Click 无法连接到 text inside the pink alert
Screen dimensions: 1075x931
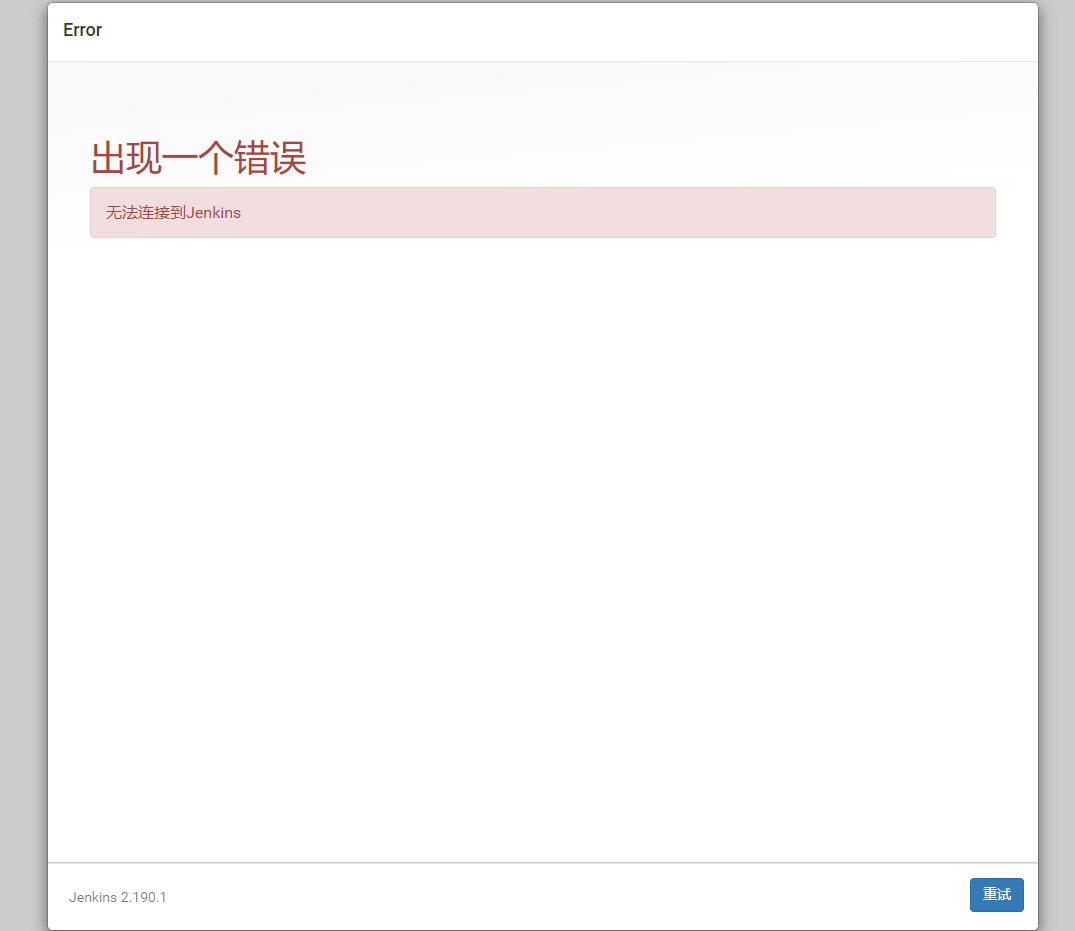145,212
